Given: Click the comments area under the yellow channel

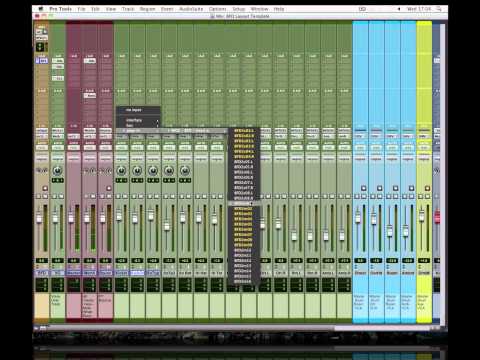Looking at the screenshot, I should point(424,307).
